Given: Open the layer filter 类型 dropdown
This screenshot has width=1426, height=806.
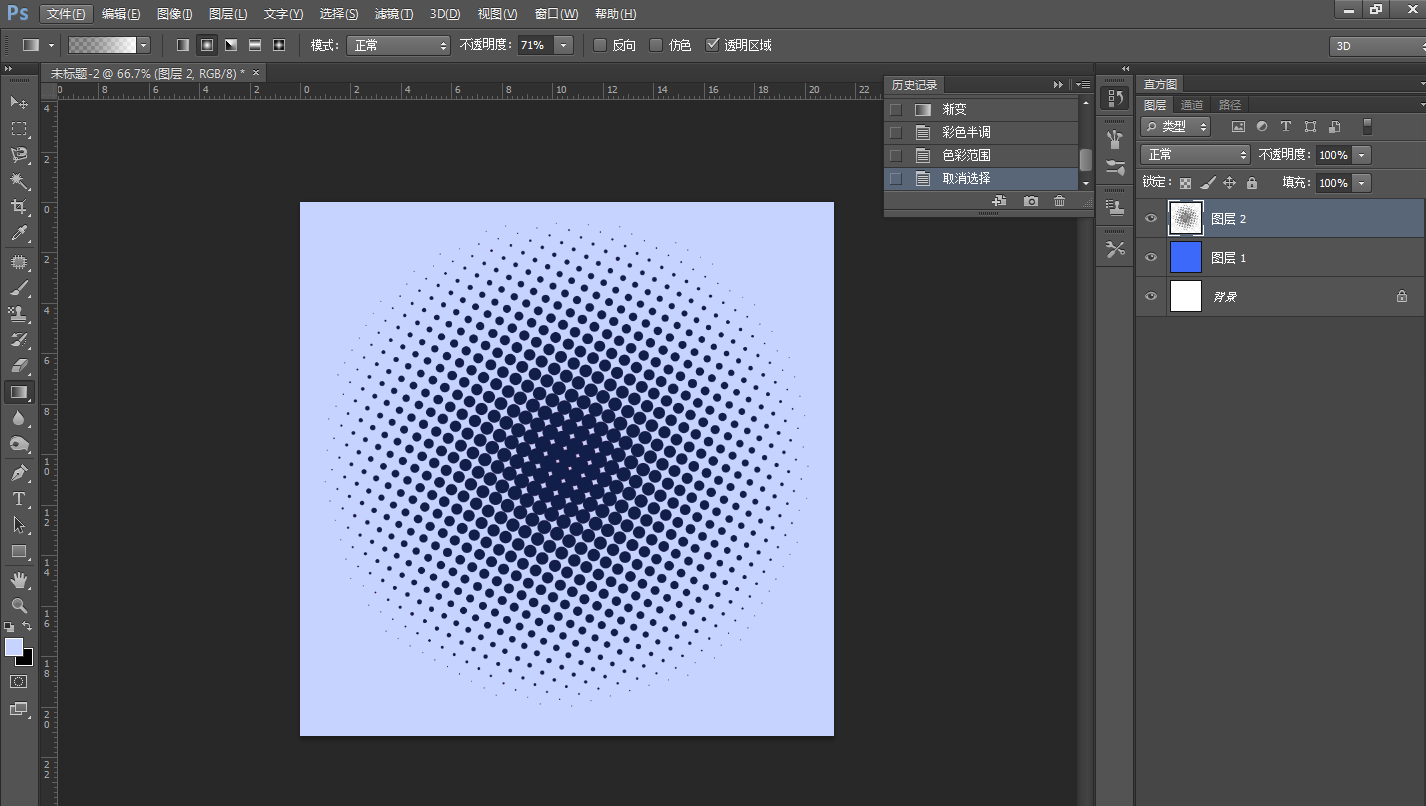Looking at the screenshot, I should pyautogui.click(x=1176, y=127).
